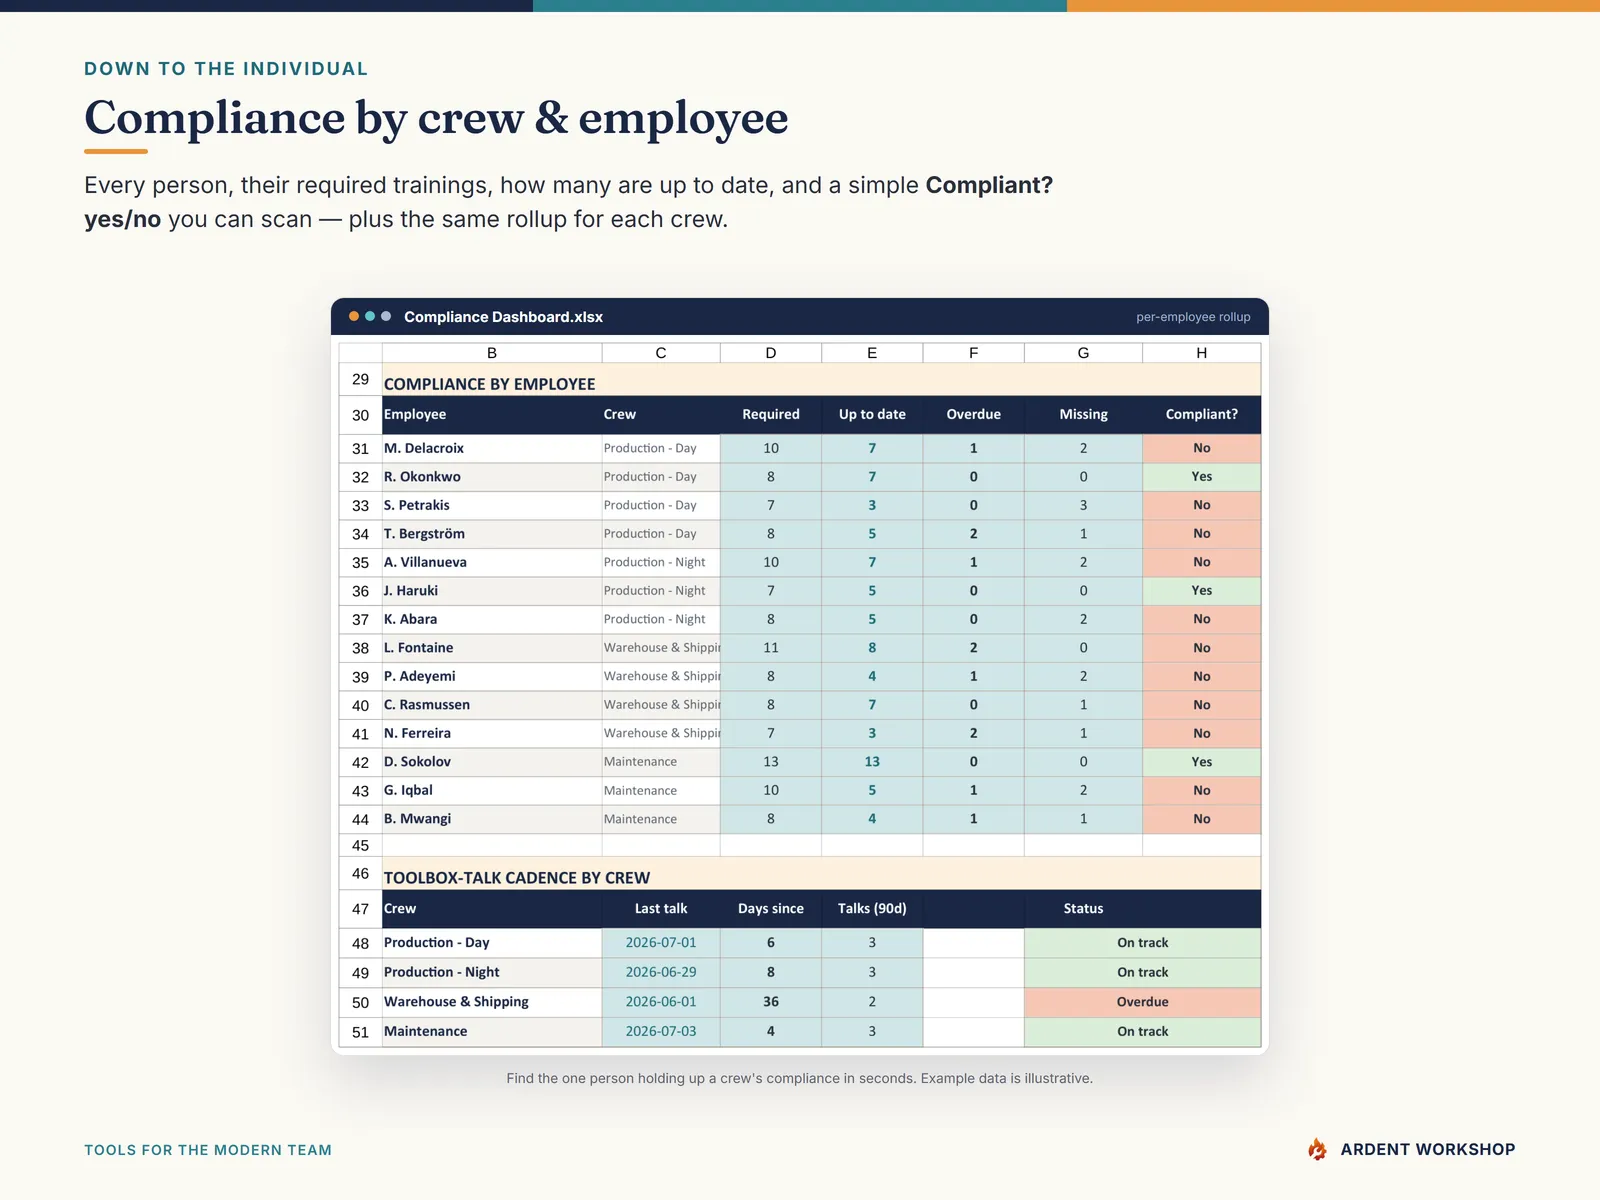Click the Status header cell

[x=1084, y=909]
